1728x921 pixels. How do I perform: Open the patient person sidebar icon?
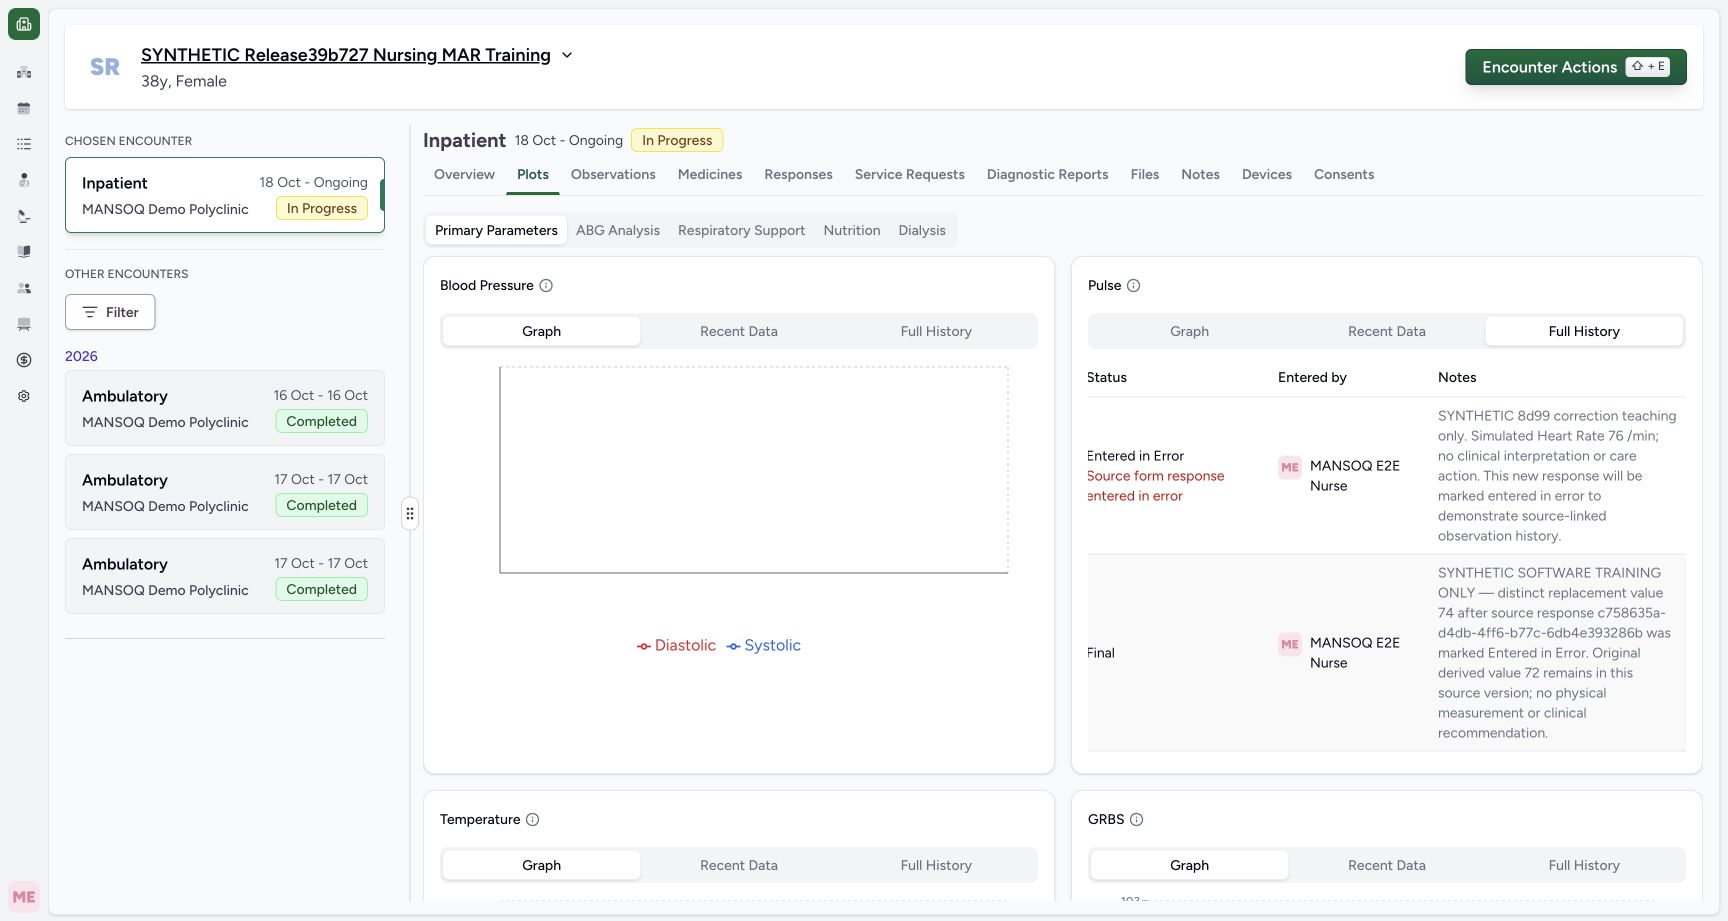(24, 180)
